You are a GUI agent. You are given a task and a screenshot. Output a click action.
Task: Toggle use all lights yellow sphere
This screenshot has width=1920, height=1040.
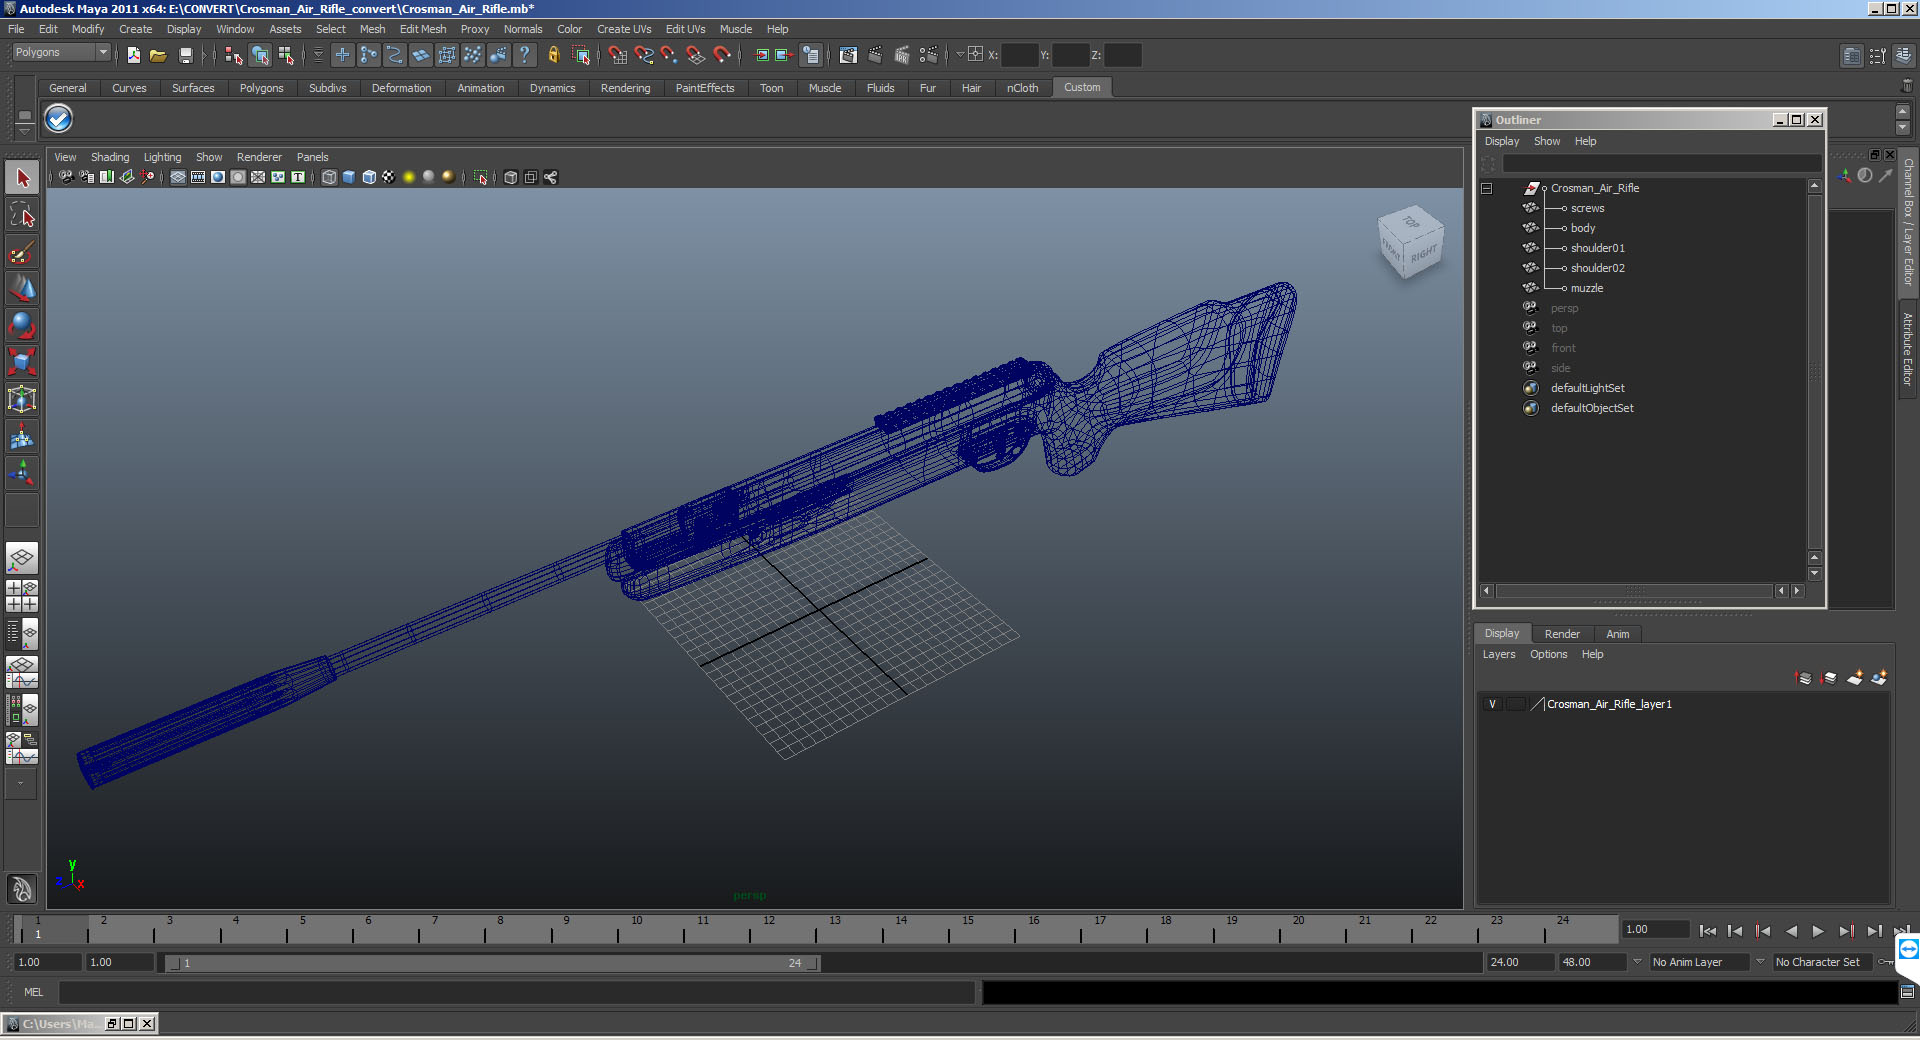(409, 177)
